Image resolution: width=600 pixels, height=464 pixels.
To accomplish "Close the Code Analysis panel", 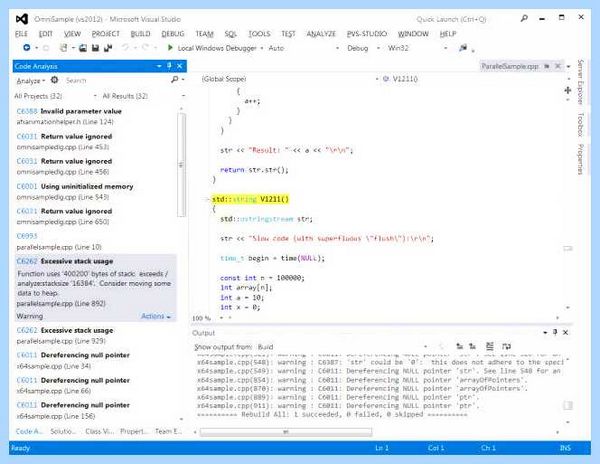I will (179, 66).
